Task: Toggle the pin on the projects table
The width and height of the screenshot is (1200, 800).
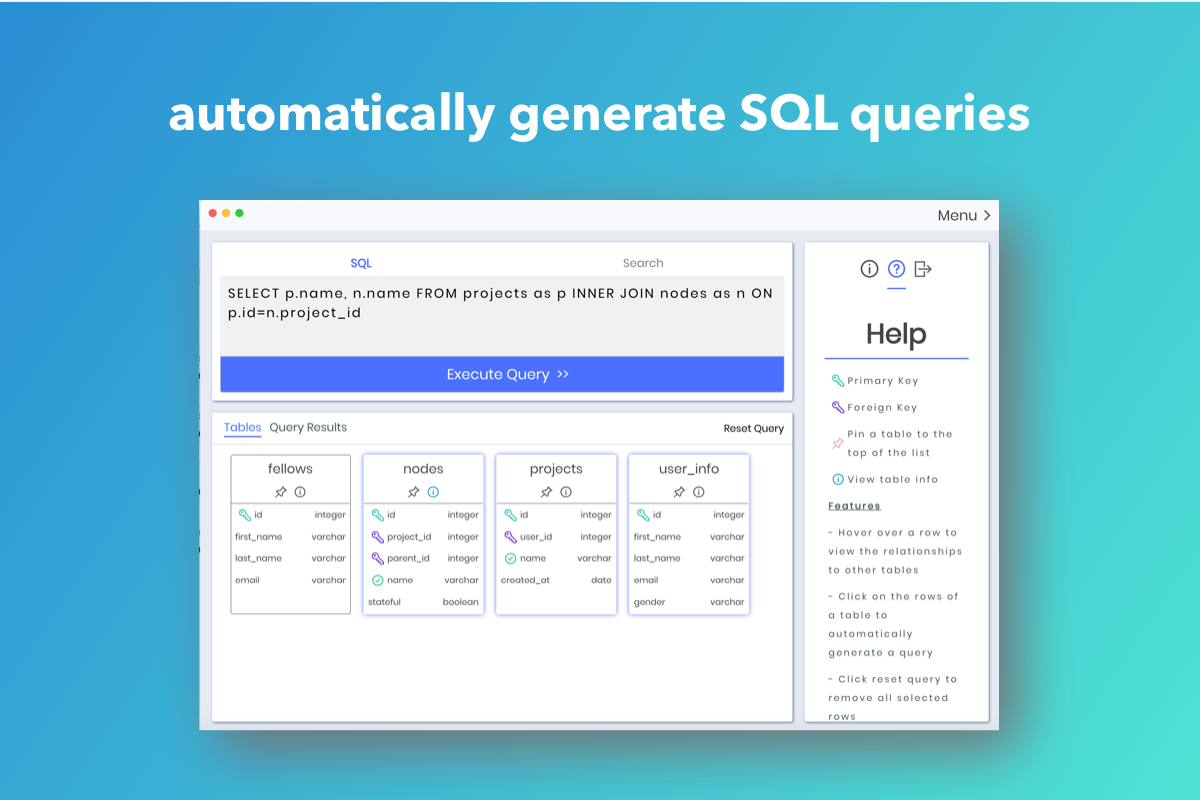Action: (546, 492)
